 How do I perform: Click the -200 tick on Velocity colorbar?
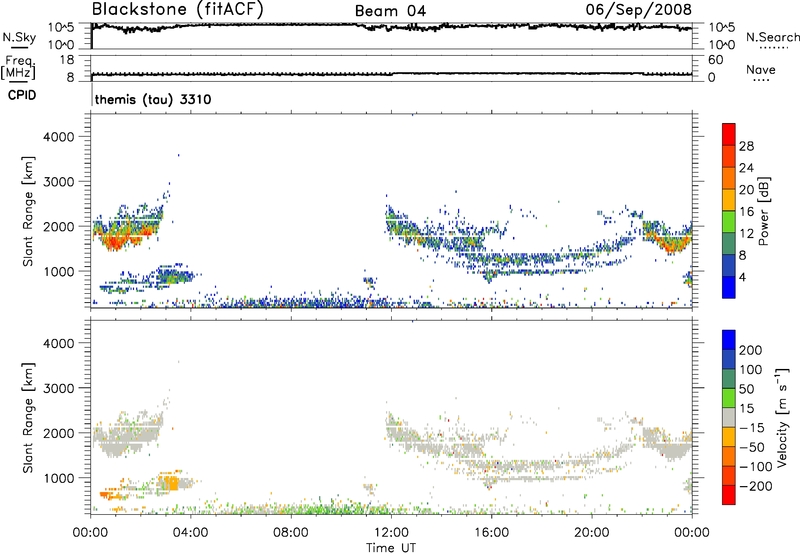coord(756,486)
